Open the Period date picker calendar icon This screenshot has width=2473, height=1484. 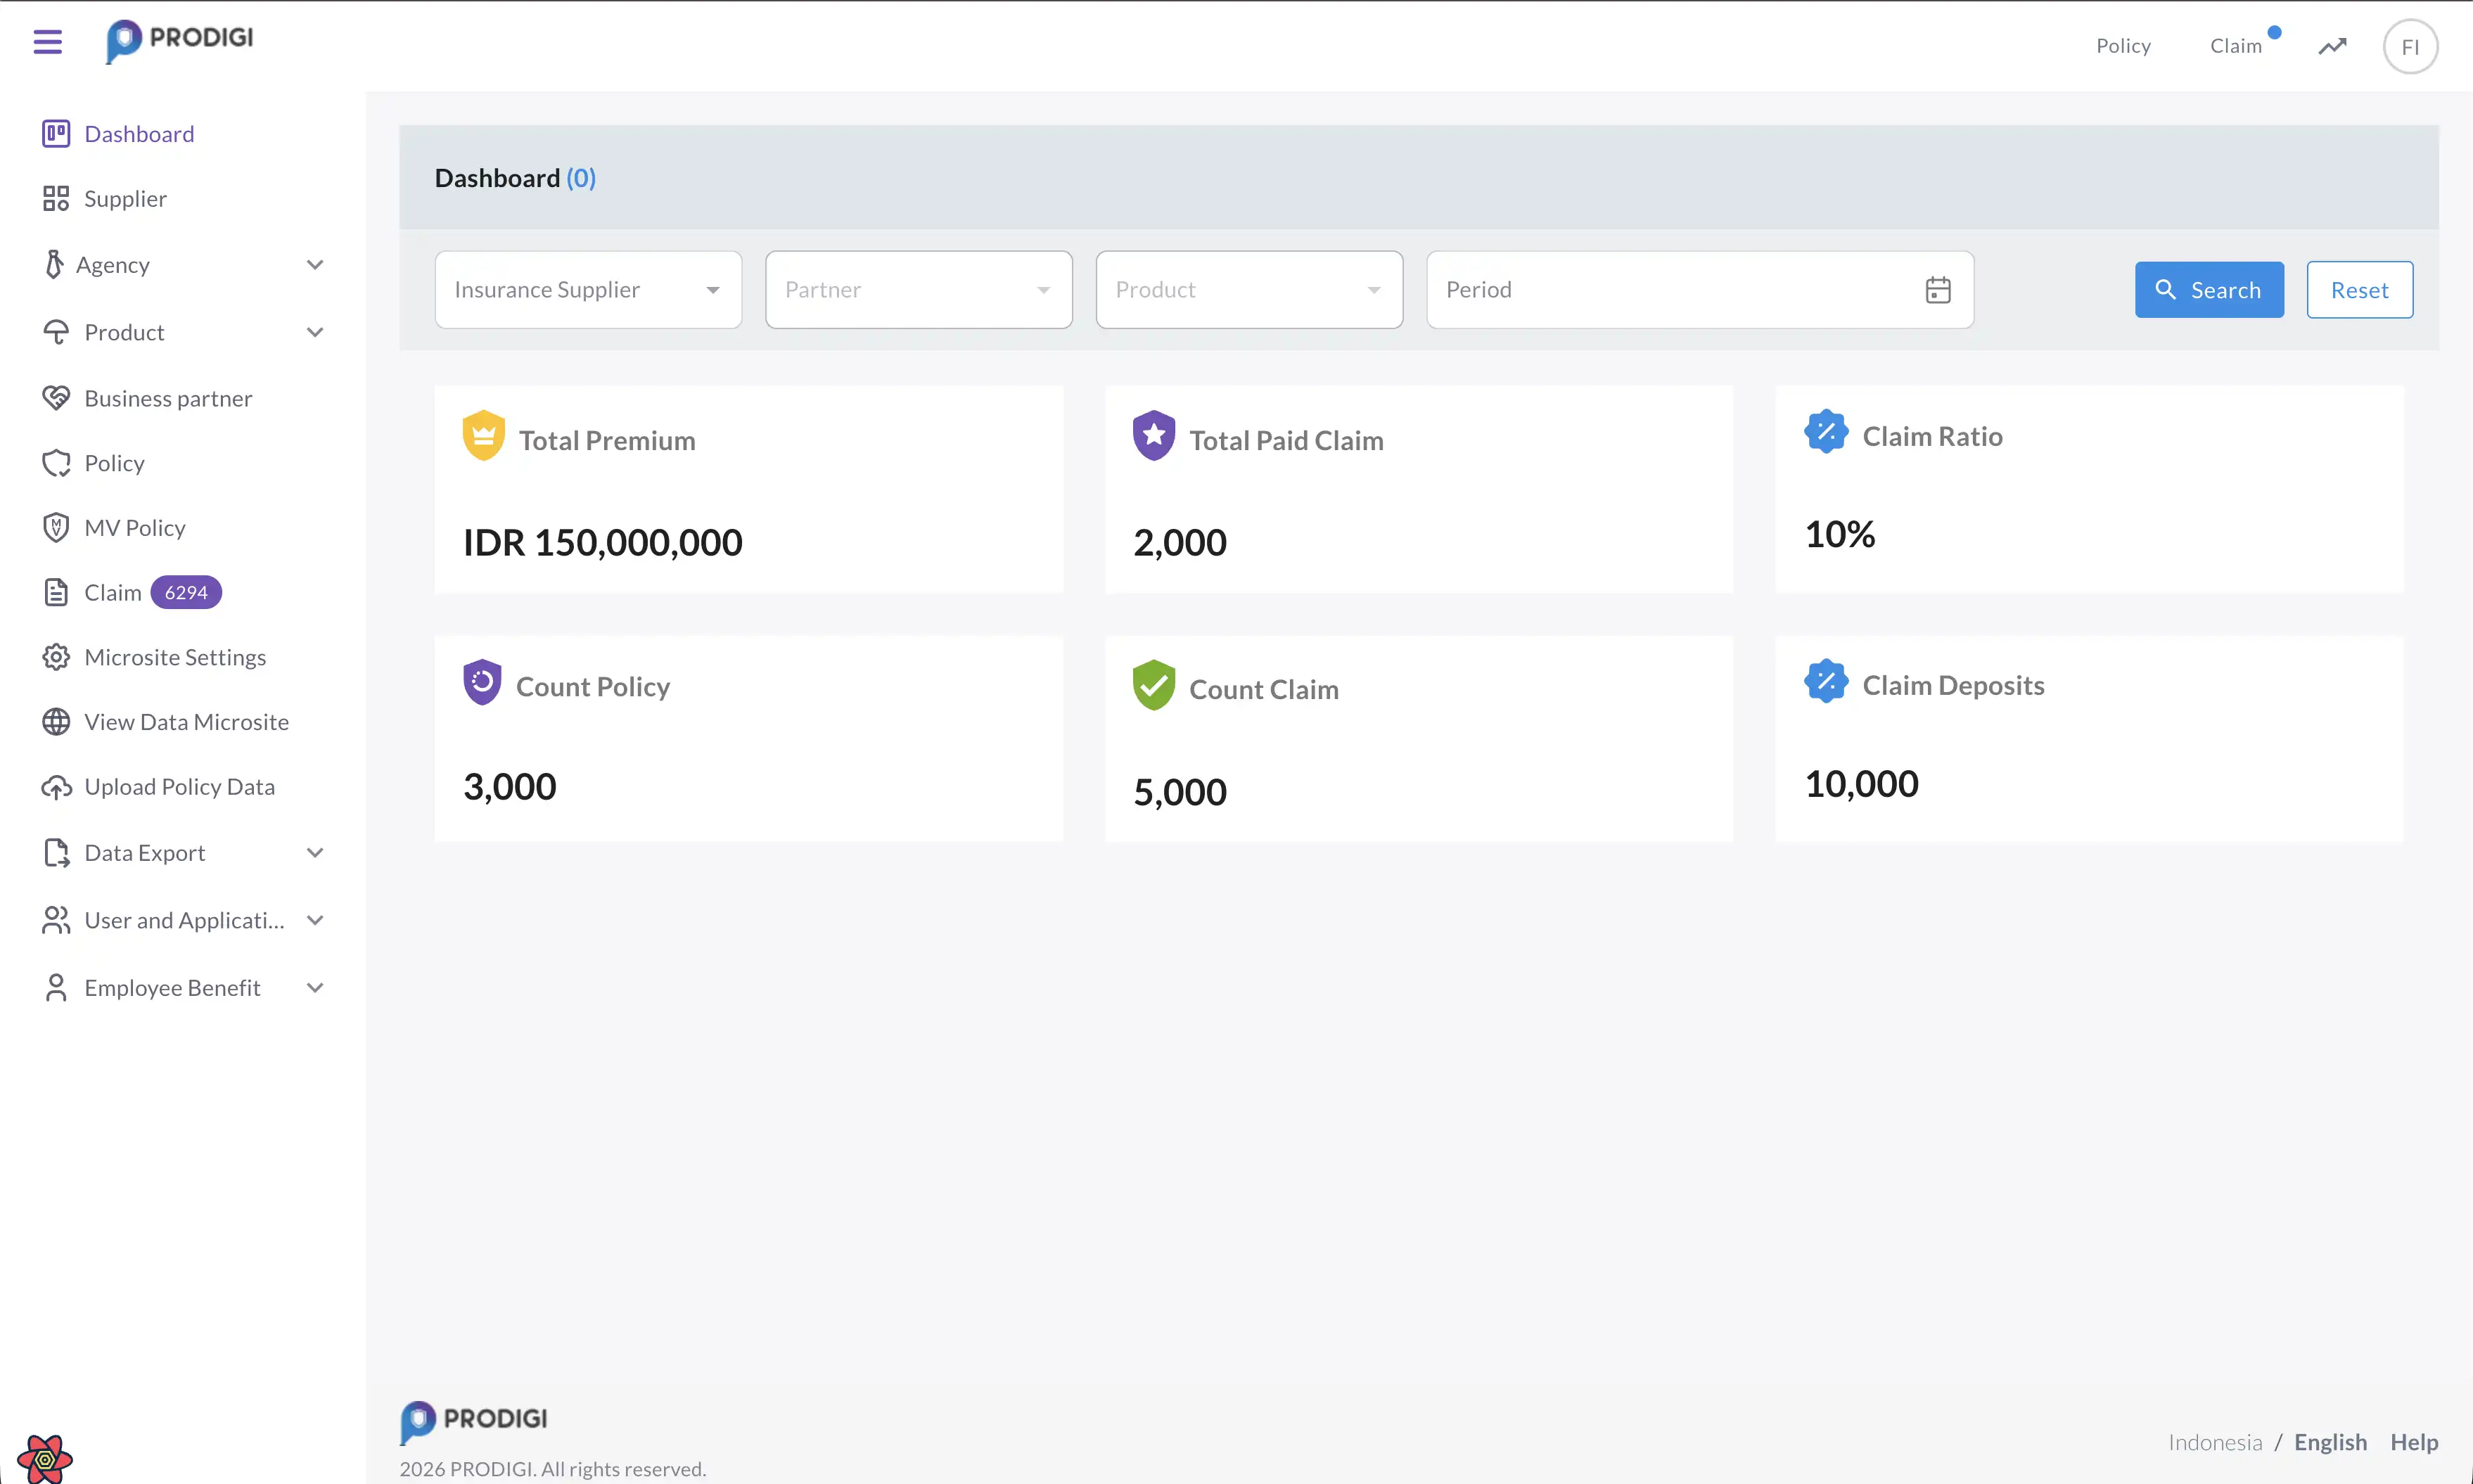coord(1938,289)
